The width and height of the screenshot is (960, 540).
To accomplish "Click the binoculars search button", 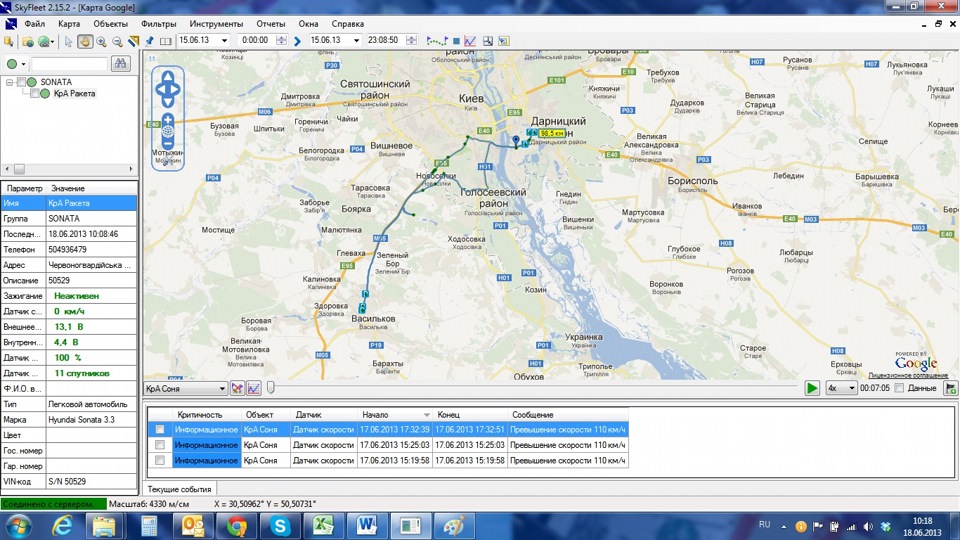I will coord(121,63).
